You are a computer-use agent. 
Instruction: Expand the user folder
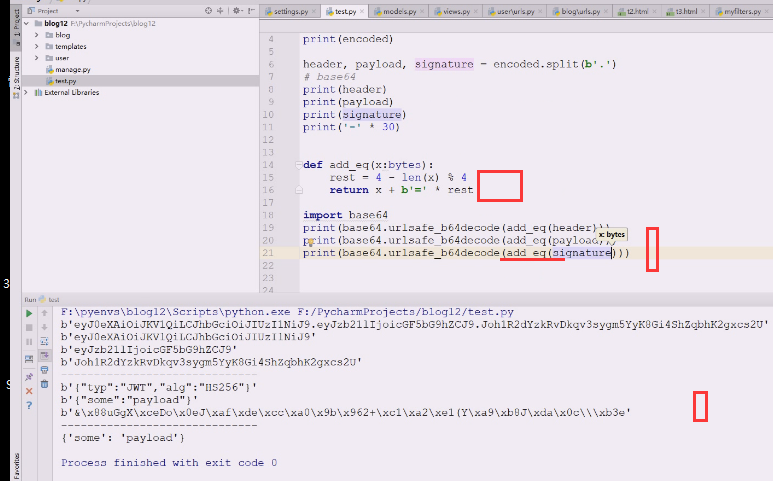pos(36,58)
